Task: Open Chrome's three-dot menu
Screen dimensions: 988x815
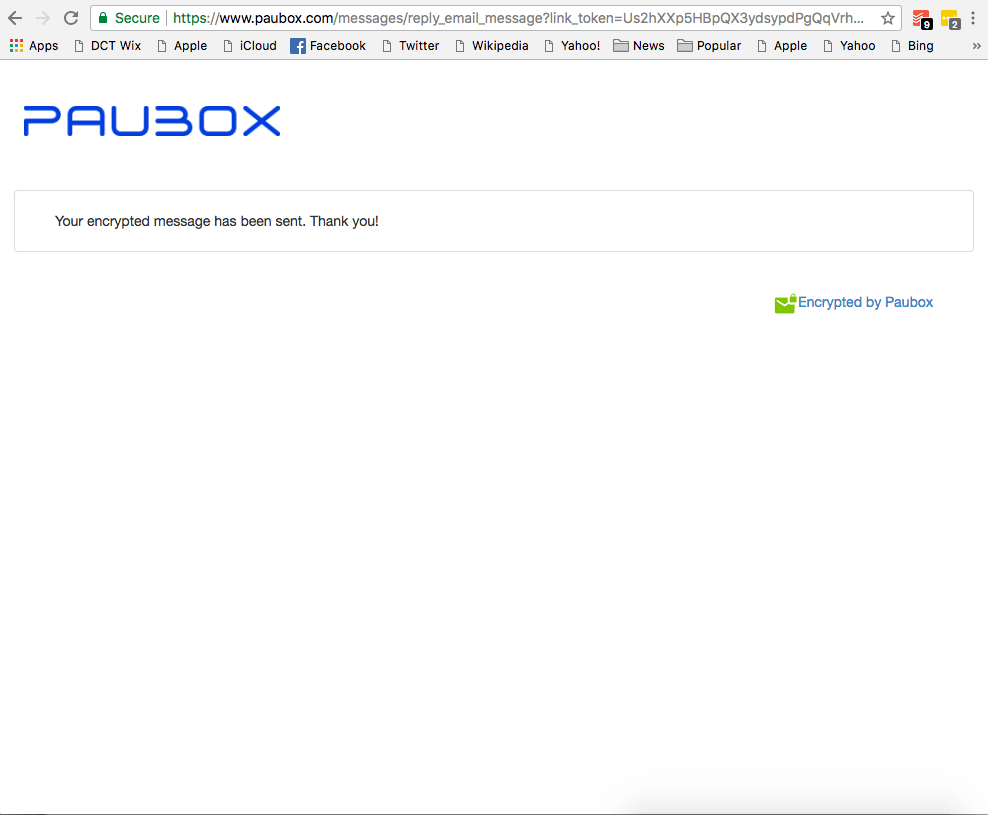Action: (973, 18)
